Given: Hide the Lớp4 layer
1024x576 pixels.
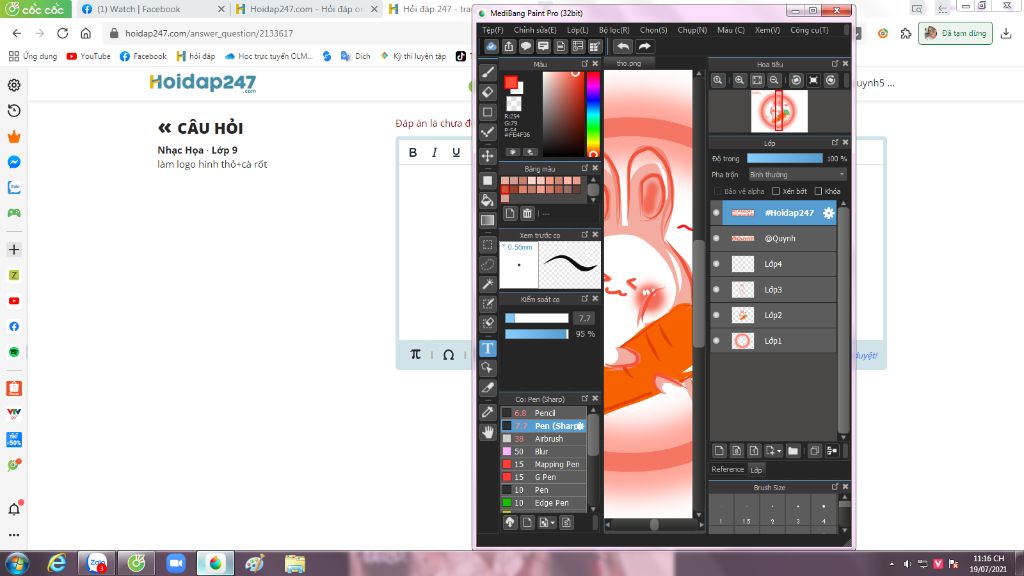Looking at the screenshot, I should (x=716, y=264).
